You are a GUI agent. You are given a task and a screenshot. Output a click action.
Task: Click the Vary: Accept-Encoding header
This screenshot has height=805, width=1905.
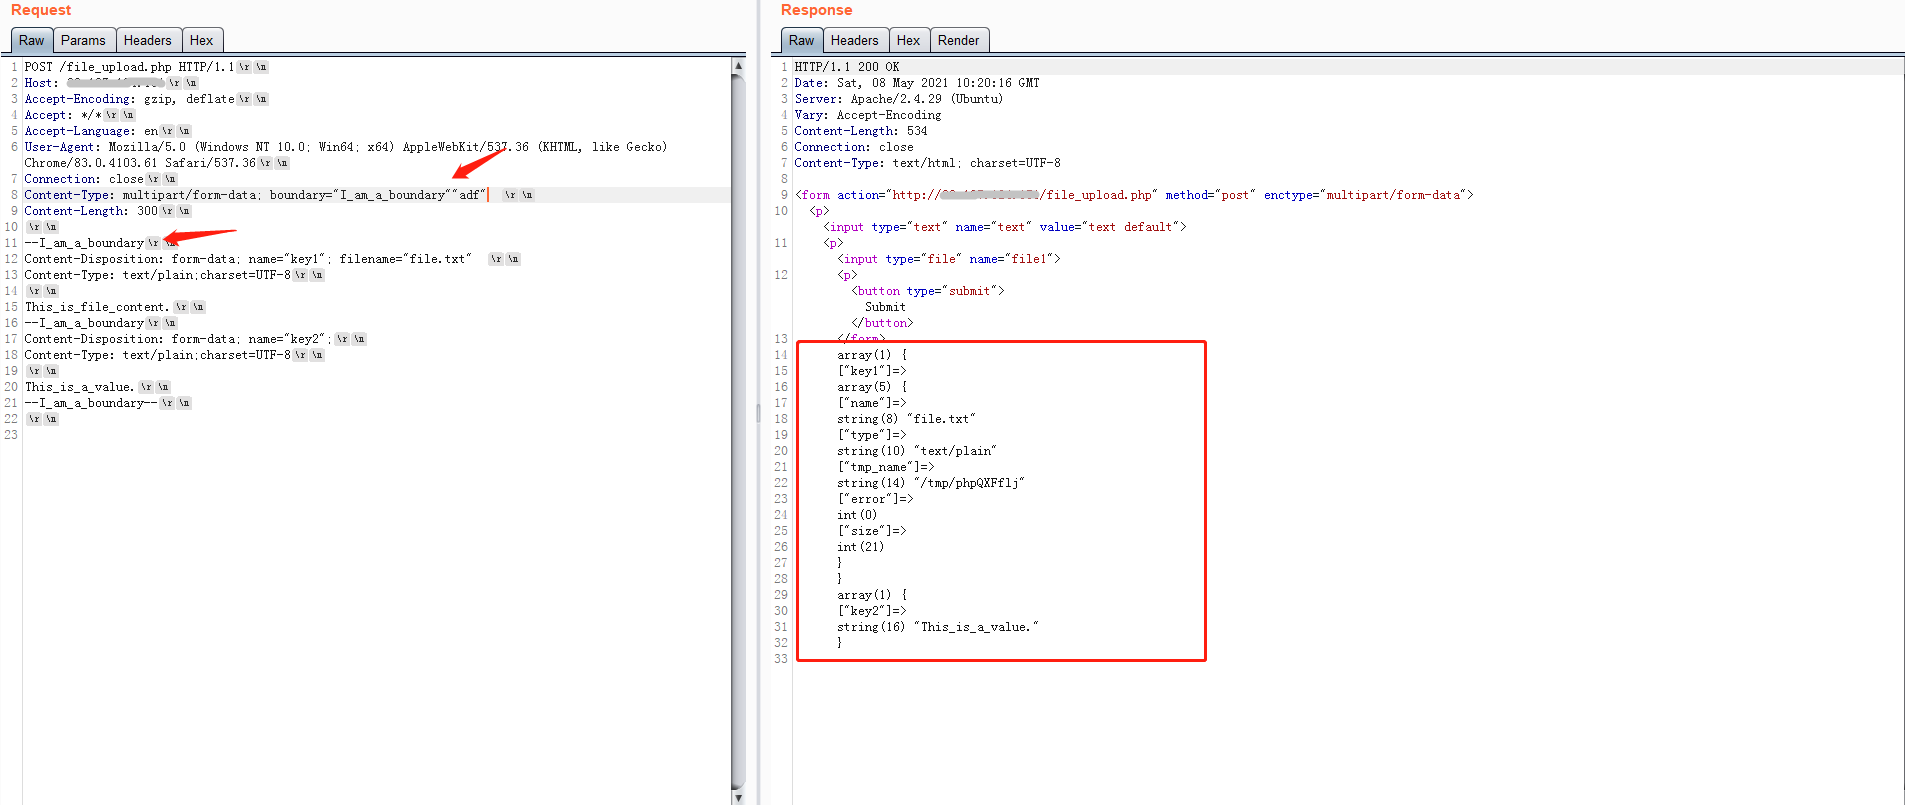(x=868, y=115)
